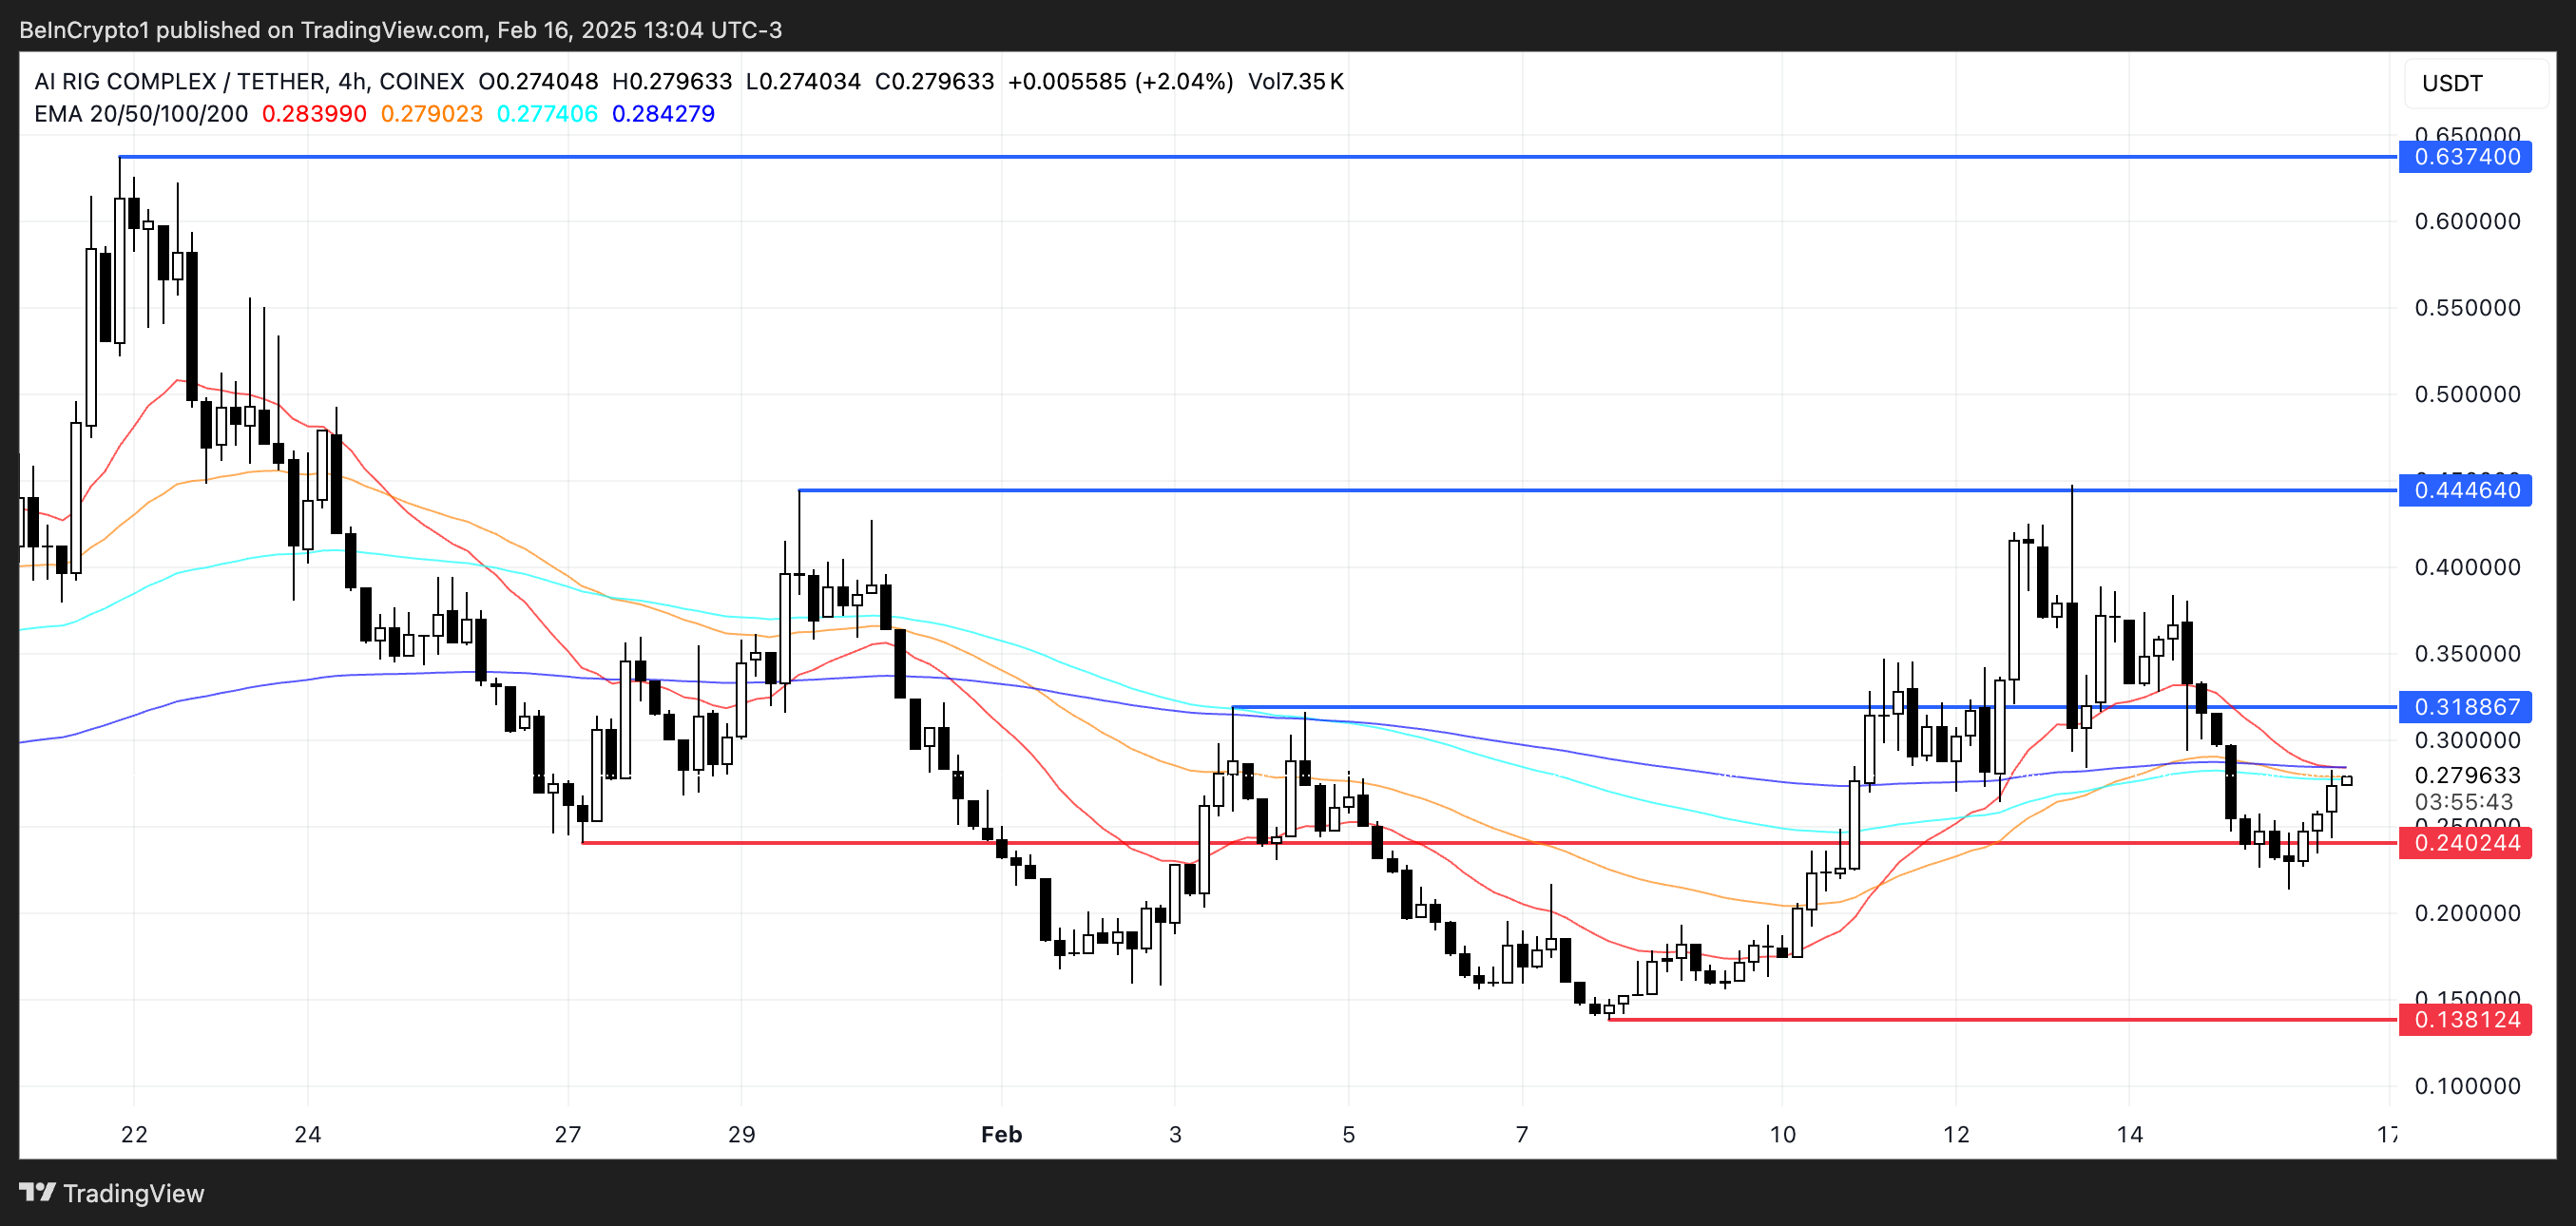The height and width of the screenshot is (1226, 2576).
Task: Click the 0.200000 price scale tick
Action: pyautogui.click(x=2467, y=913)
